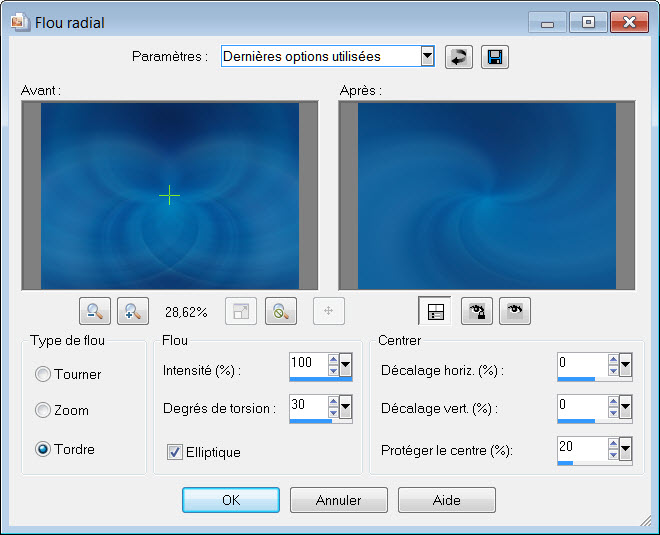This screenshot has height=535, width=660.
Task: Click the navigate pan preview icon
Action: point(329,311)
